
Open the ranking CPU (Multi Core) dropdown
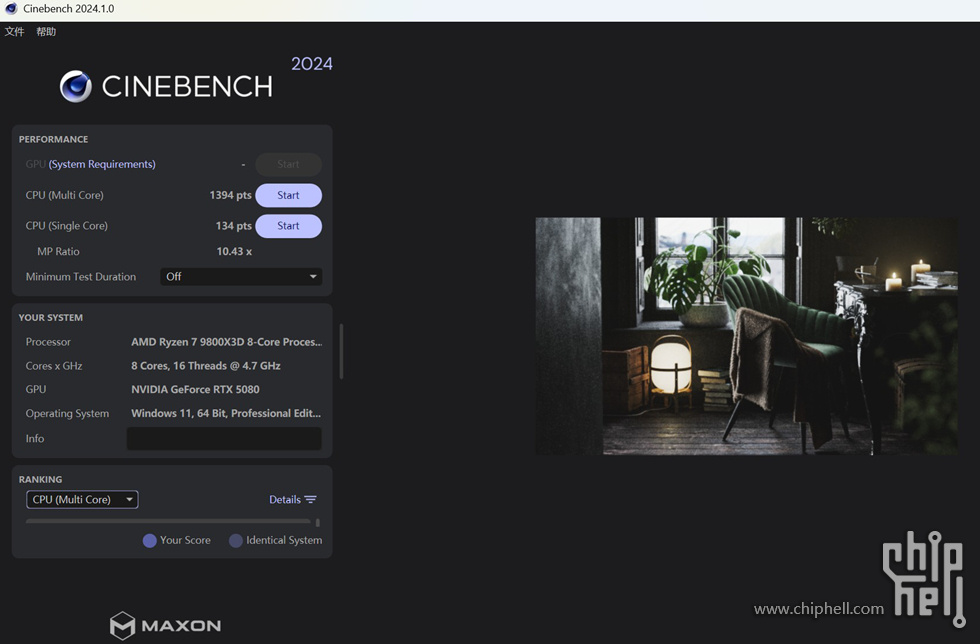(82, 500)
